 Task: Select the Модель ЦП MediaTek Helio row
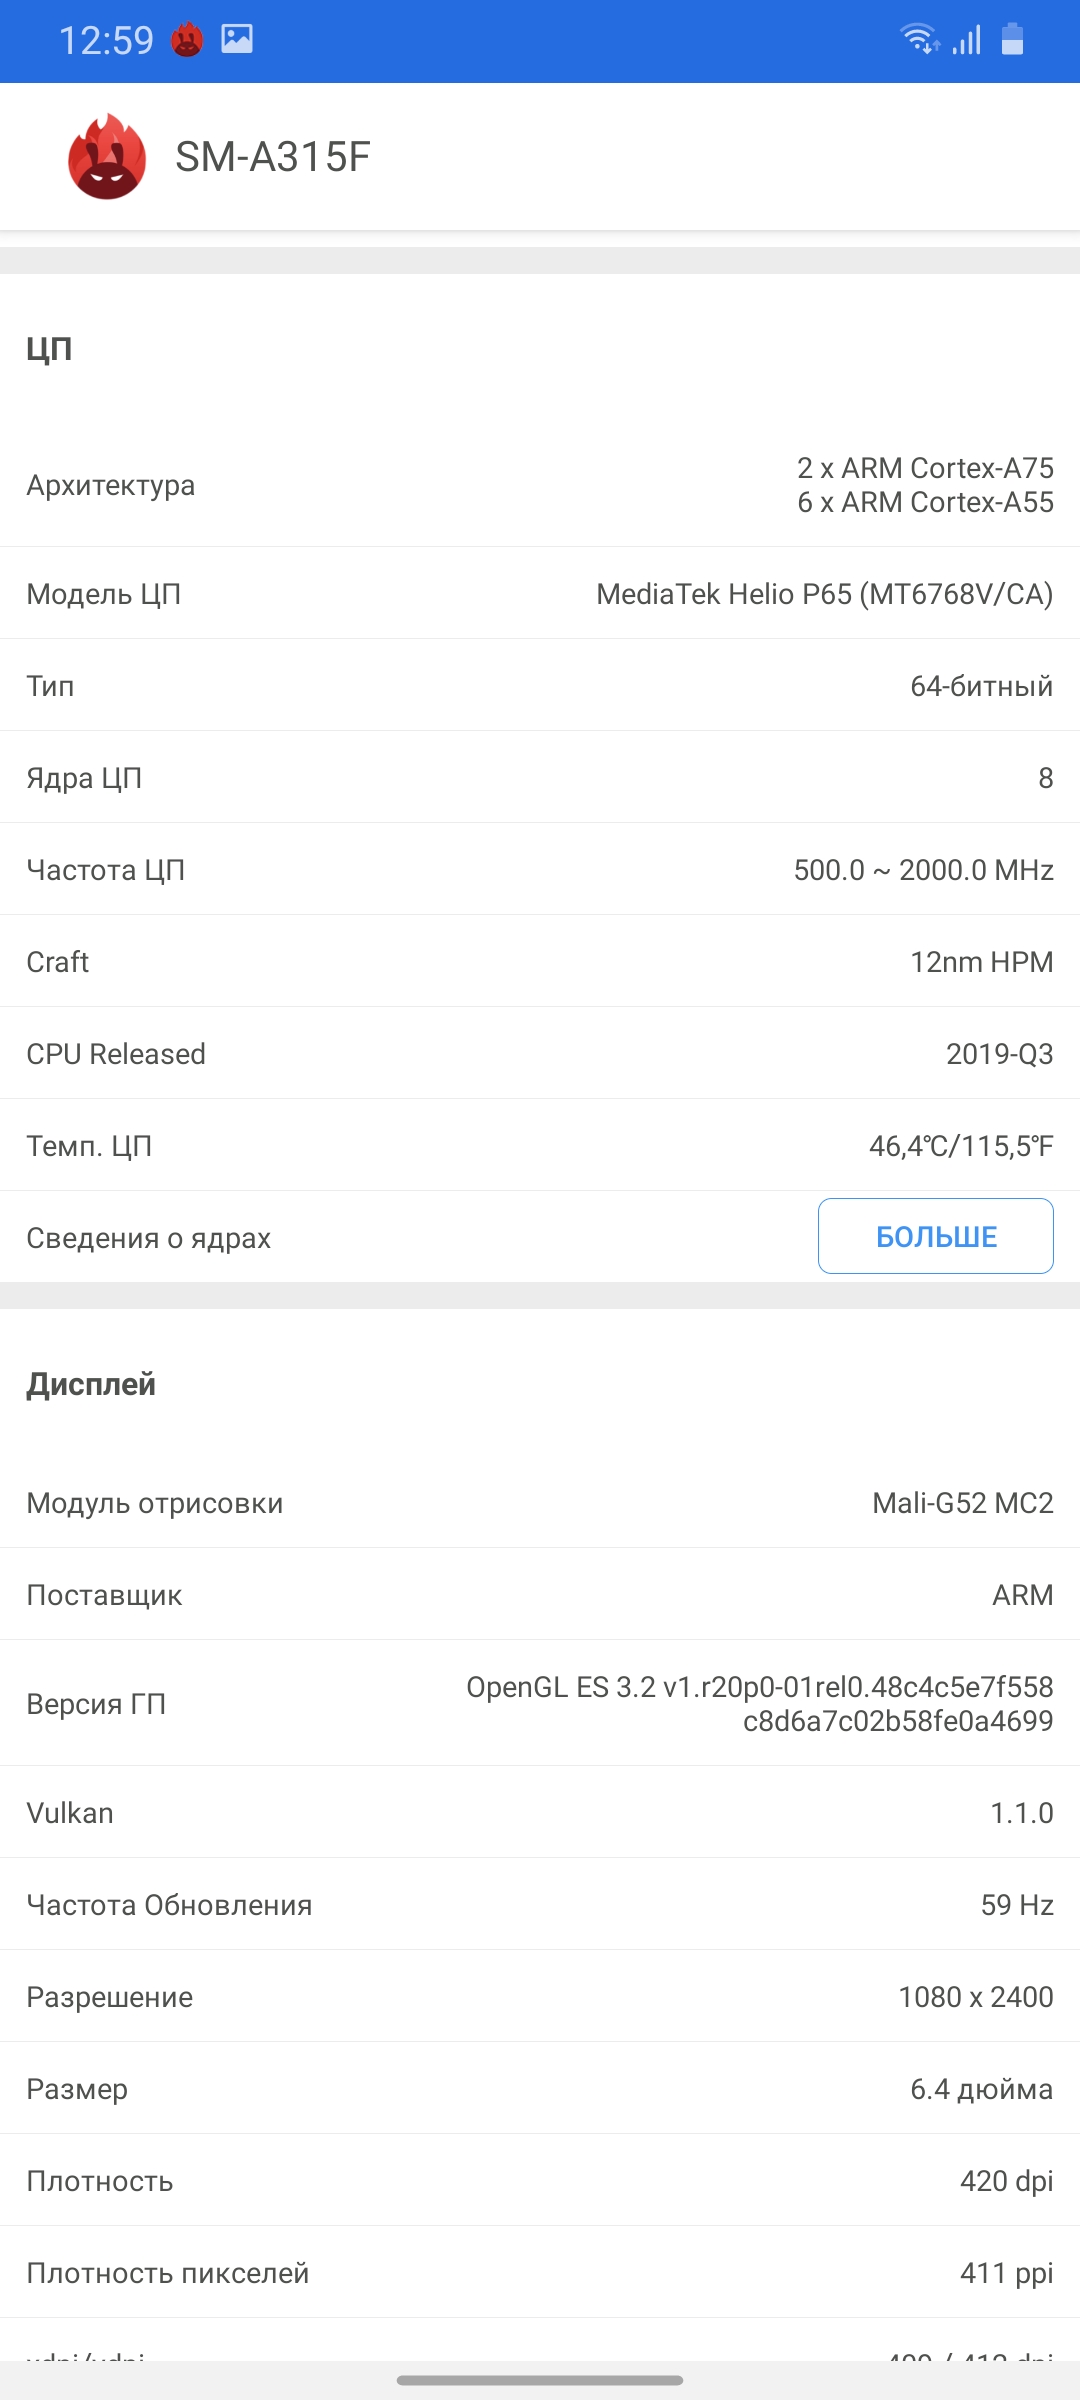540,594
